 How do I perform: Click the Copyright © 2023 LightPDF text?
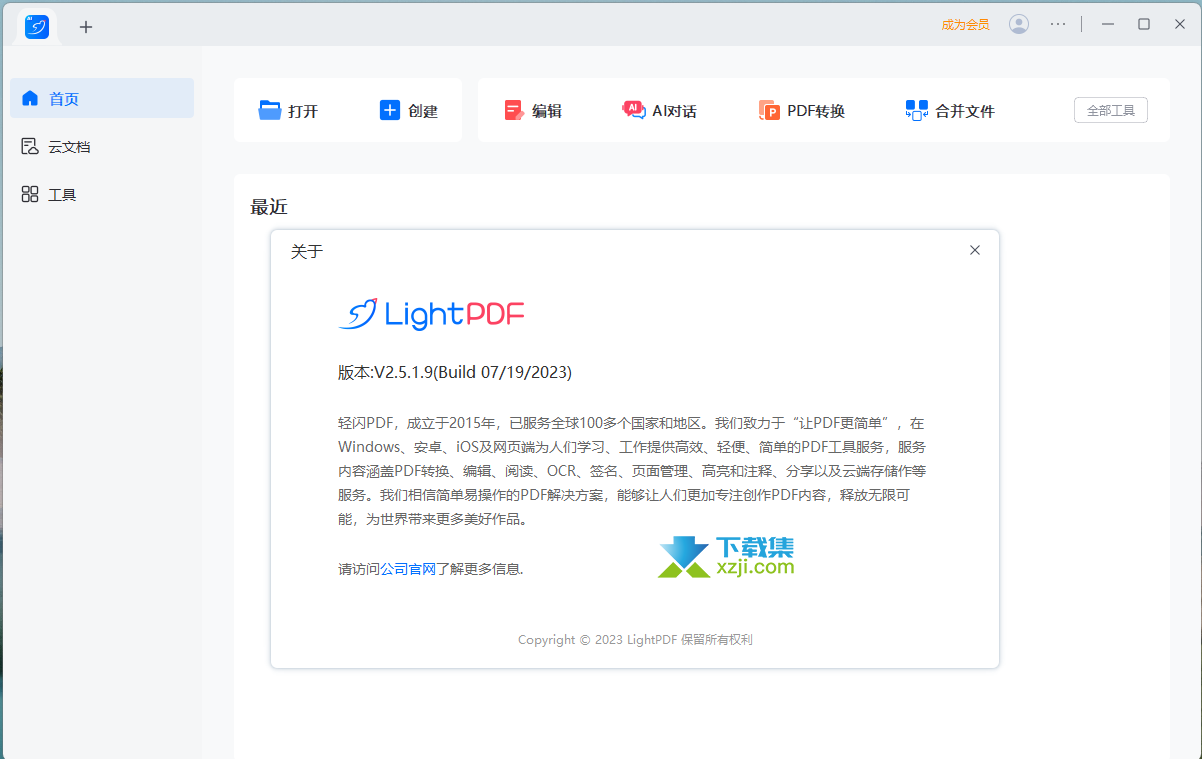635,639
